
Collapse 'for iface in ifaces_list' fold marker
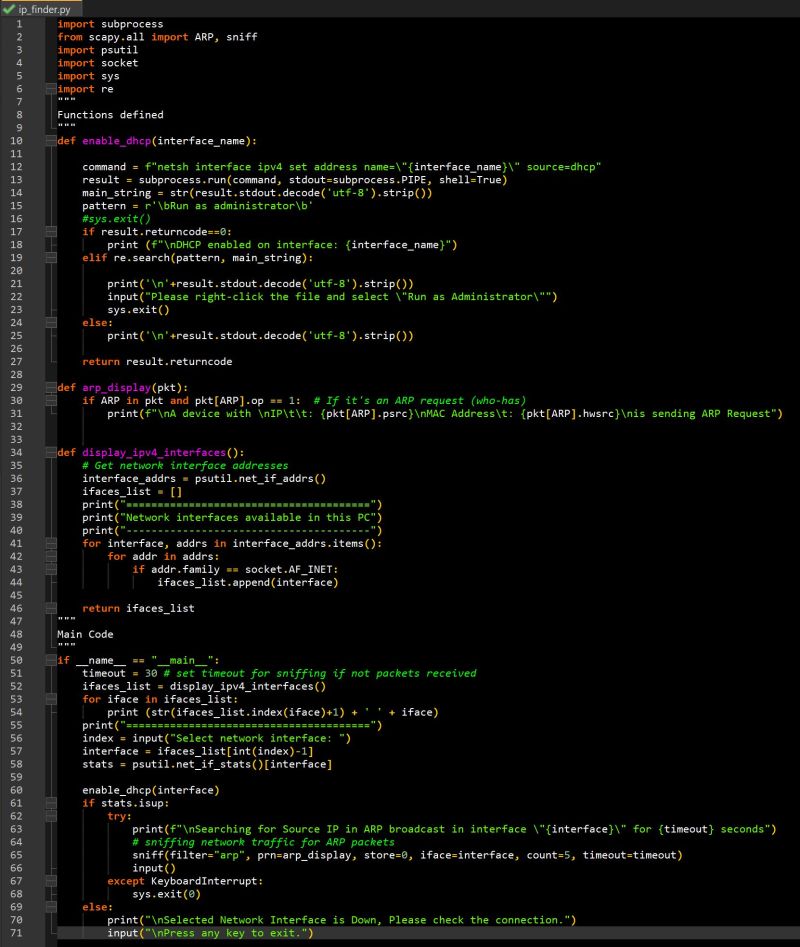tap(51, 699)
